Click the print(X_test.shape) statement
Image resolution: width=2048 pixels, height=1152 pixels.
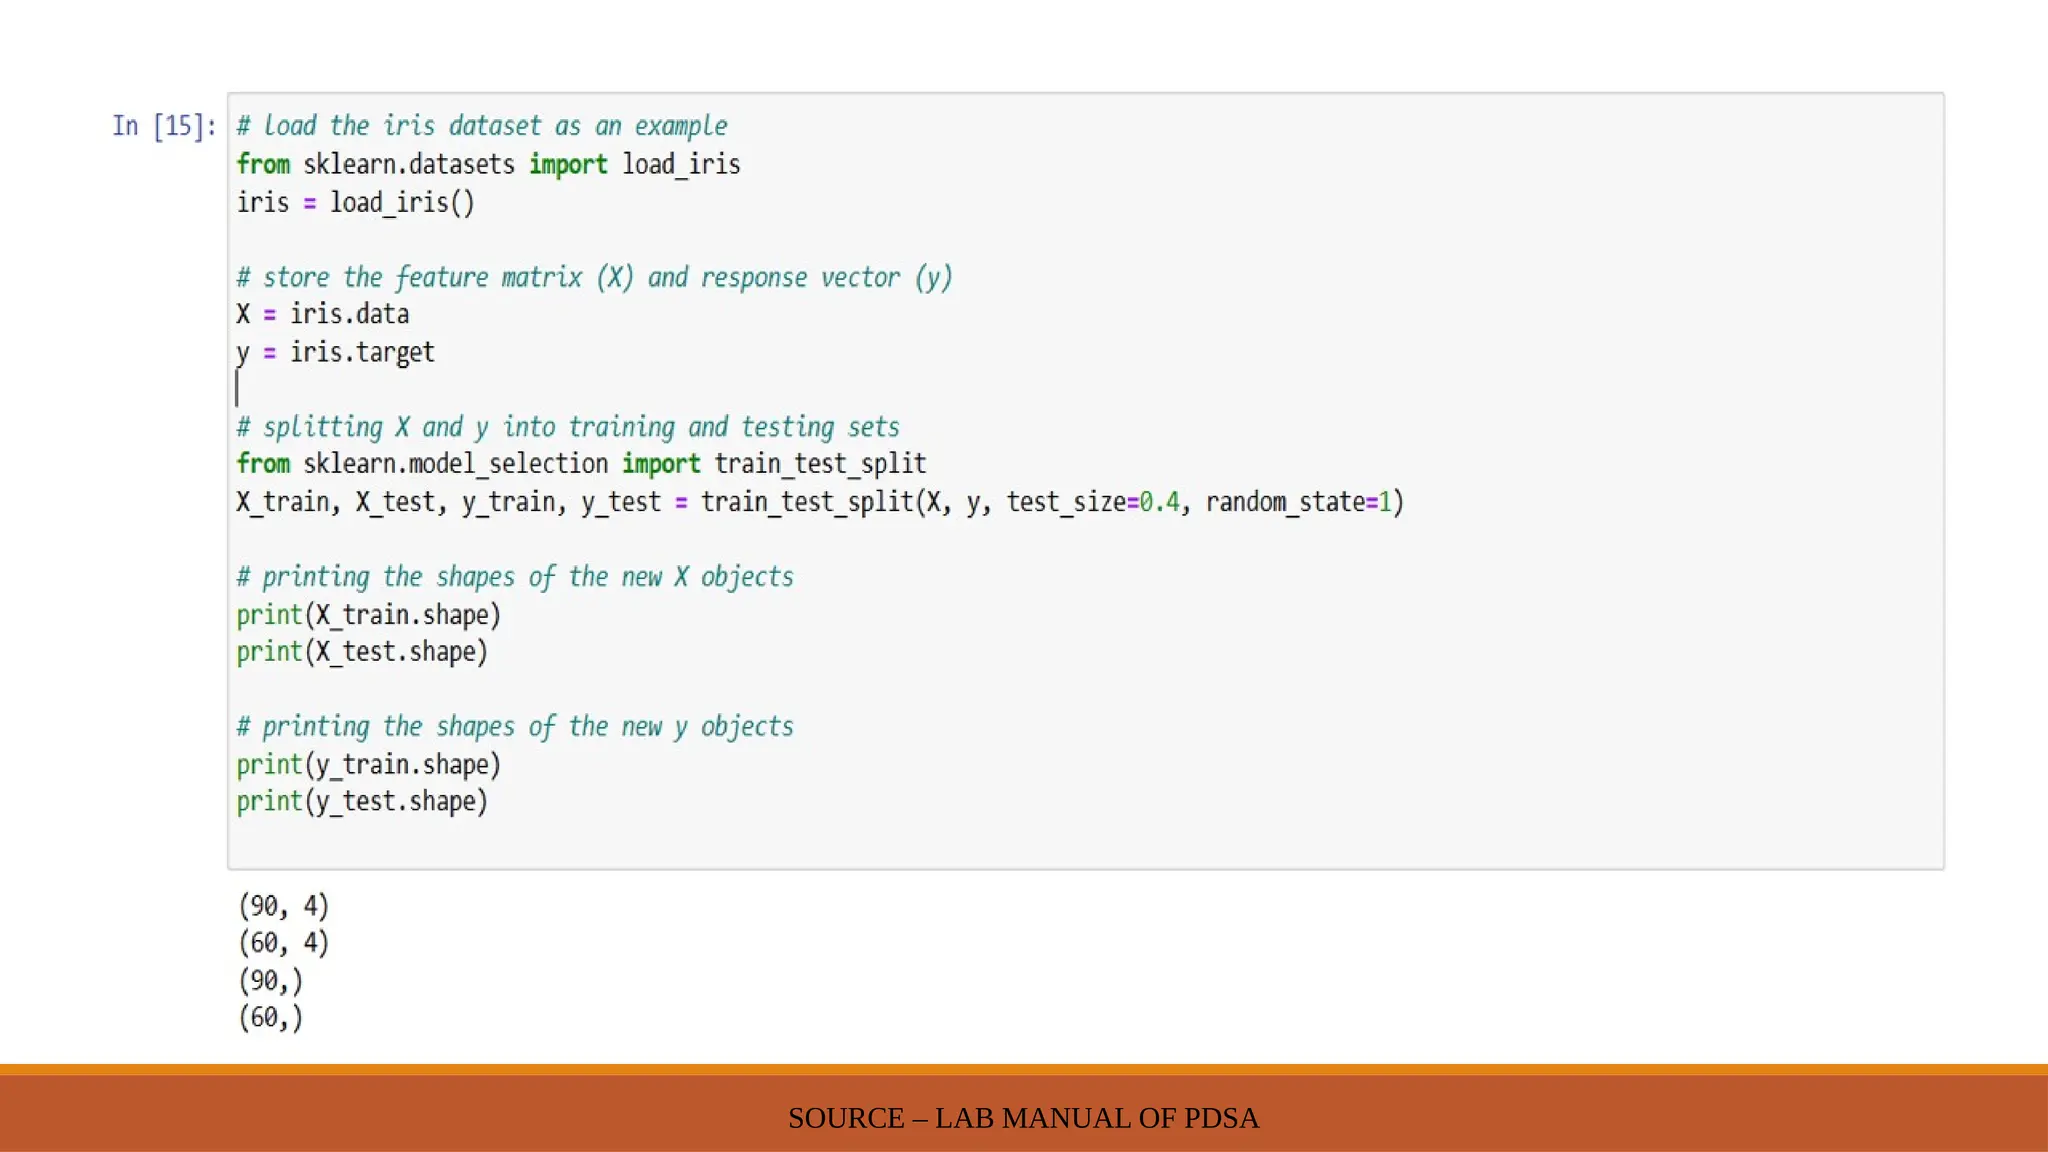point(362,652)
